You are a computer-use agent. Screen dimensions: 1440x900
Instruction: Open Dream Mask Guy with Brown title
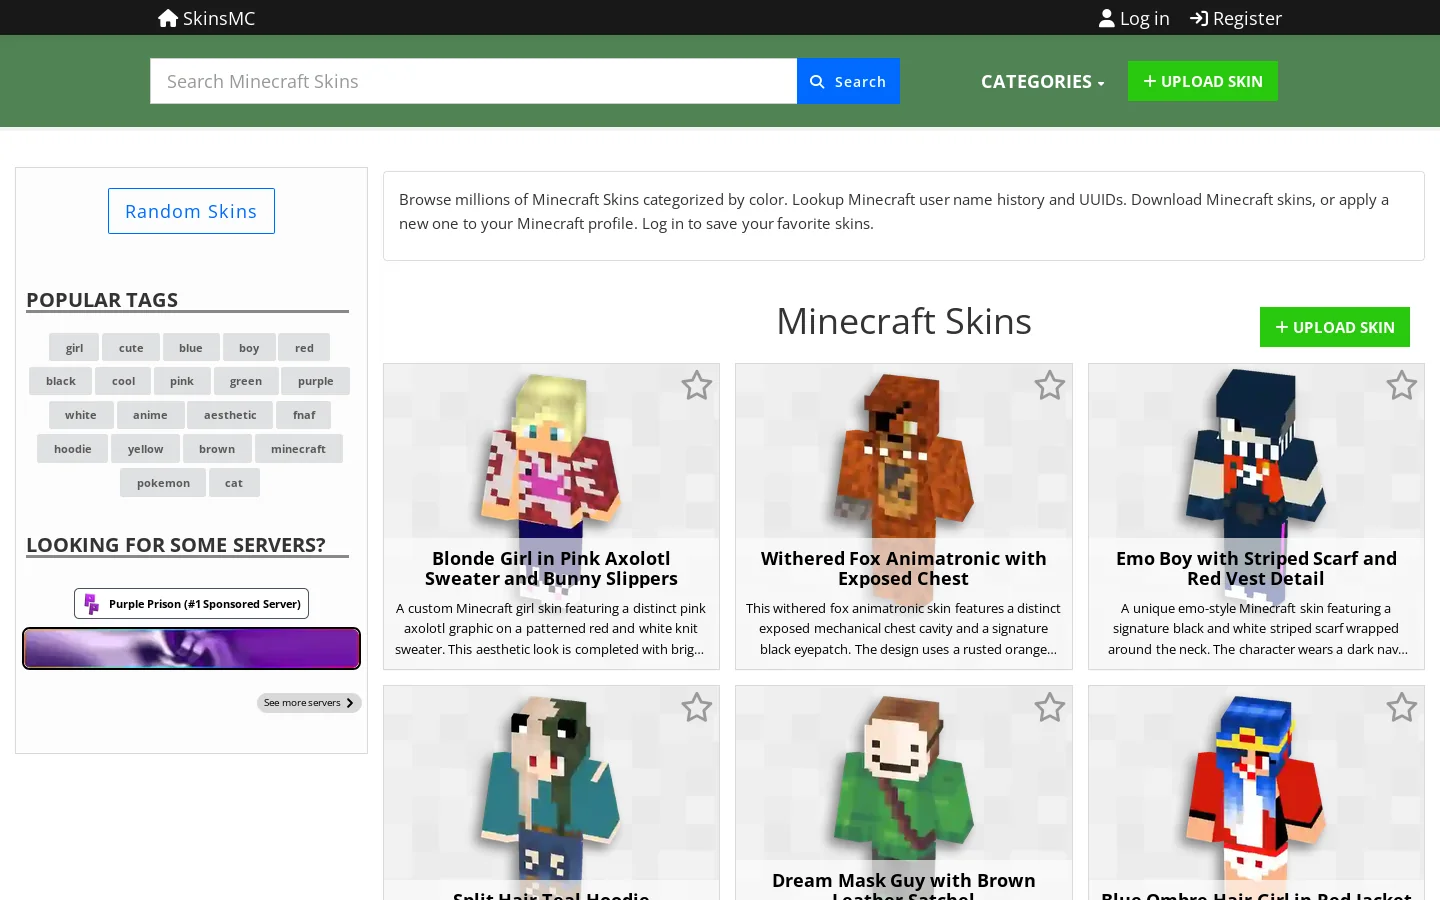(x=903, y=885)
